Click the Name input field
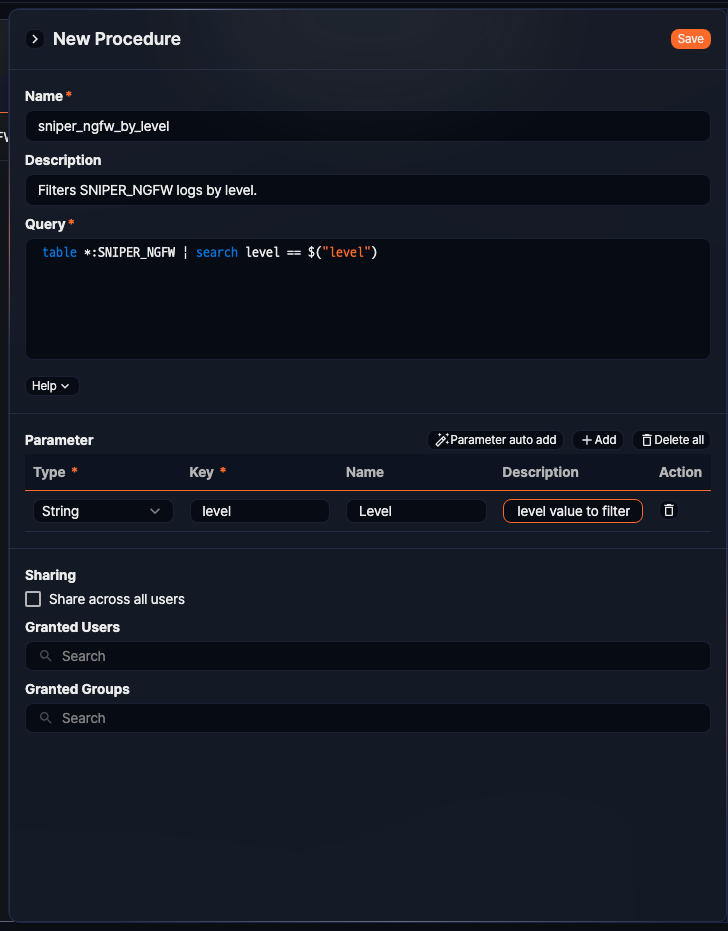Screen dimensions: 728x931 point(367,126)
